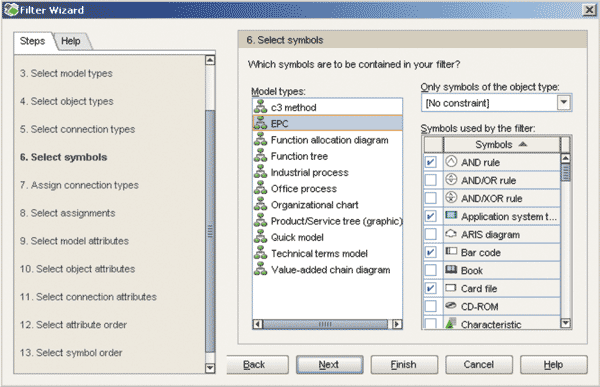Image resolution: width=600 pixels, height=387 pixels.
Task: Click the Back button
Action: (x=258, y=365)
